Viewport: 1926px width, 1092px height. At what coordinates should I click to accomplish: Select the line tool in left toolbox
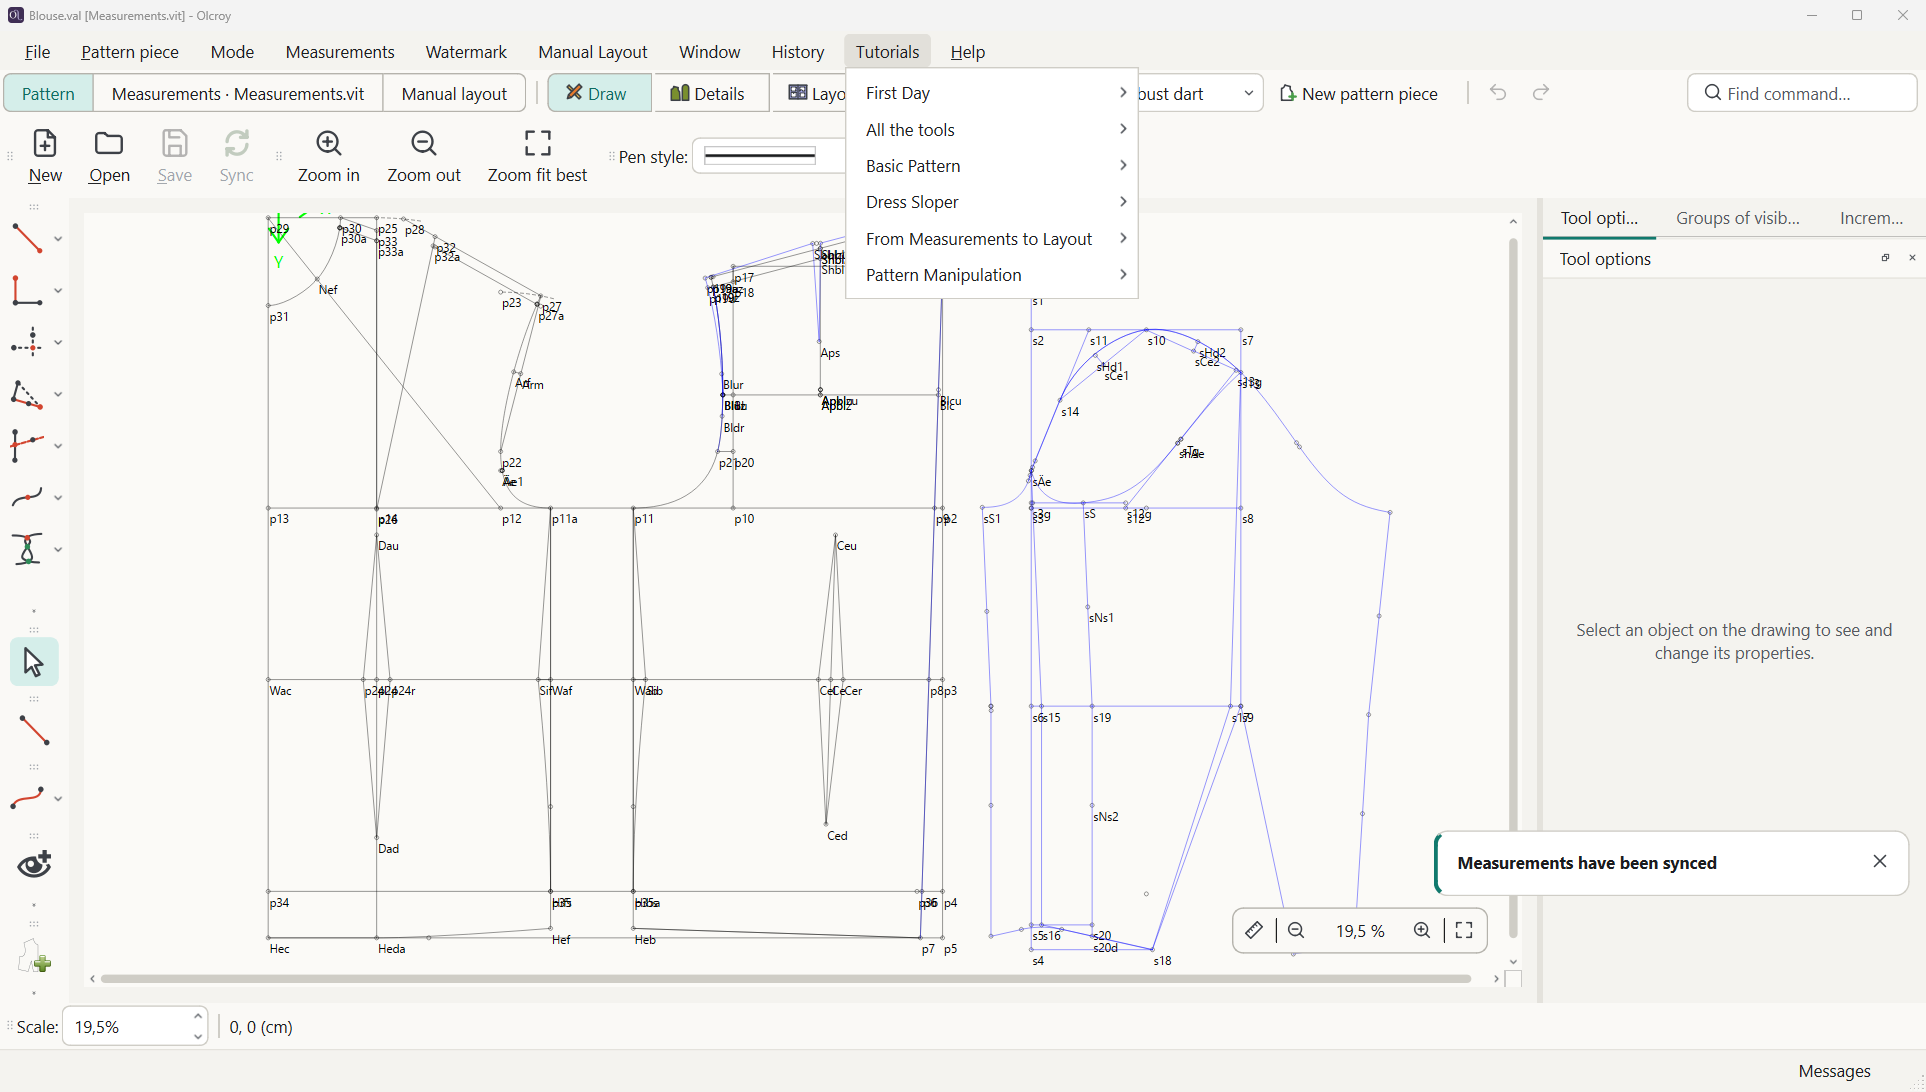[27, 238]
